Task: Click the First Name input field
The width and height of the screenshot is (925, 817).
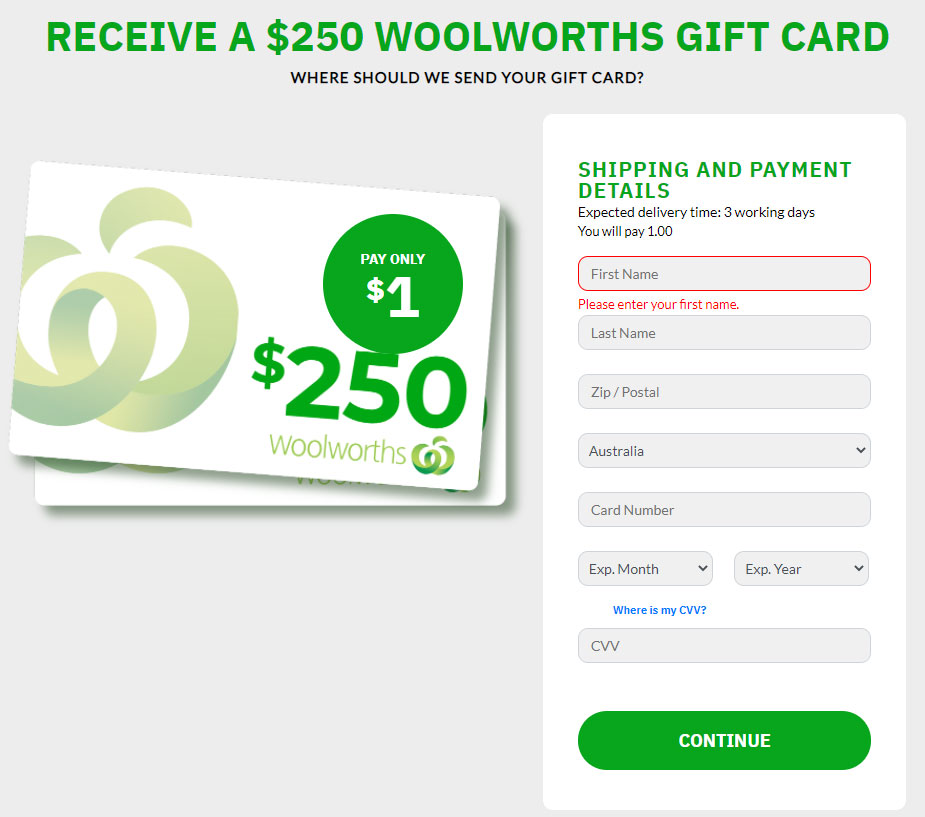Action: pyautogui.click(x=724, y=274)
